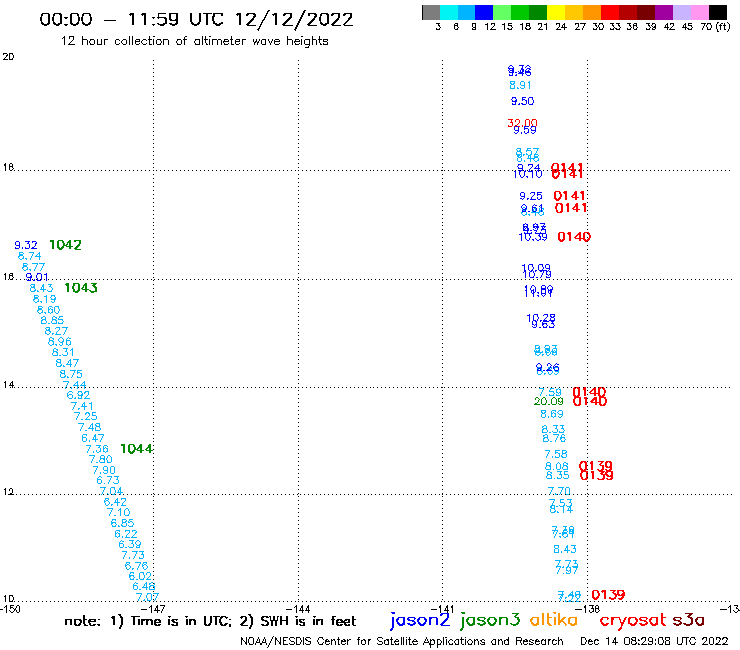Click the wave height value '6.92'
Screen dimensions: 740x650
(x=78, y=395)
